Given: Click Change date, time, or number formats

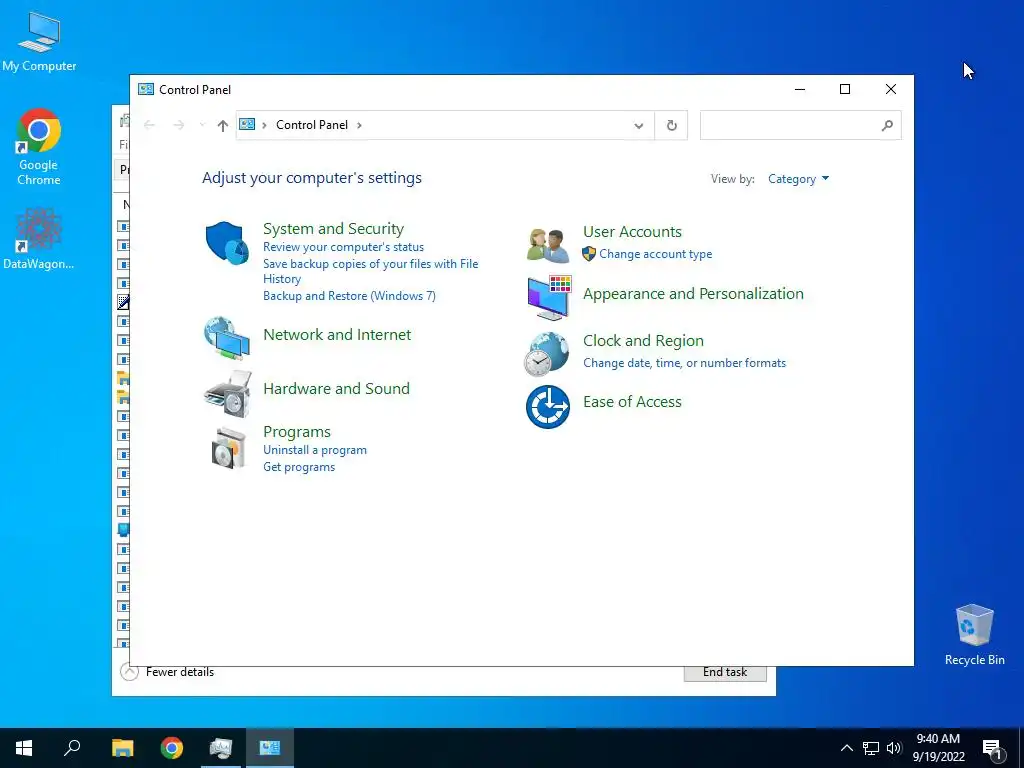Looking at the screenshot, I should (x=684, y=363).
